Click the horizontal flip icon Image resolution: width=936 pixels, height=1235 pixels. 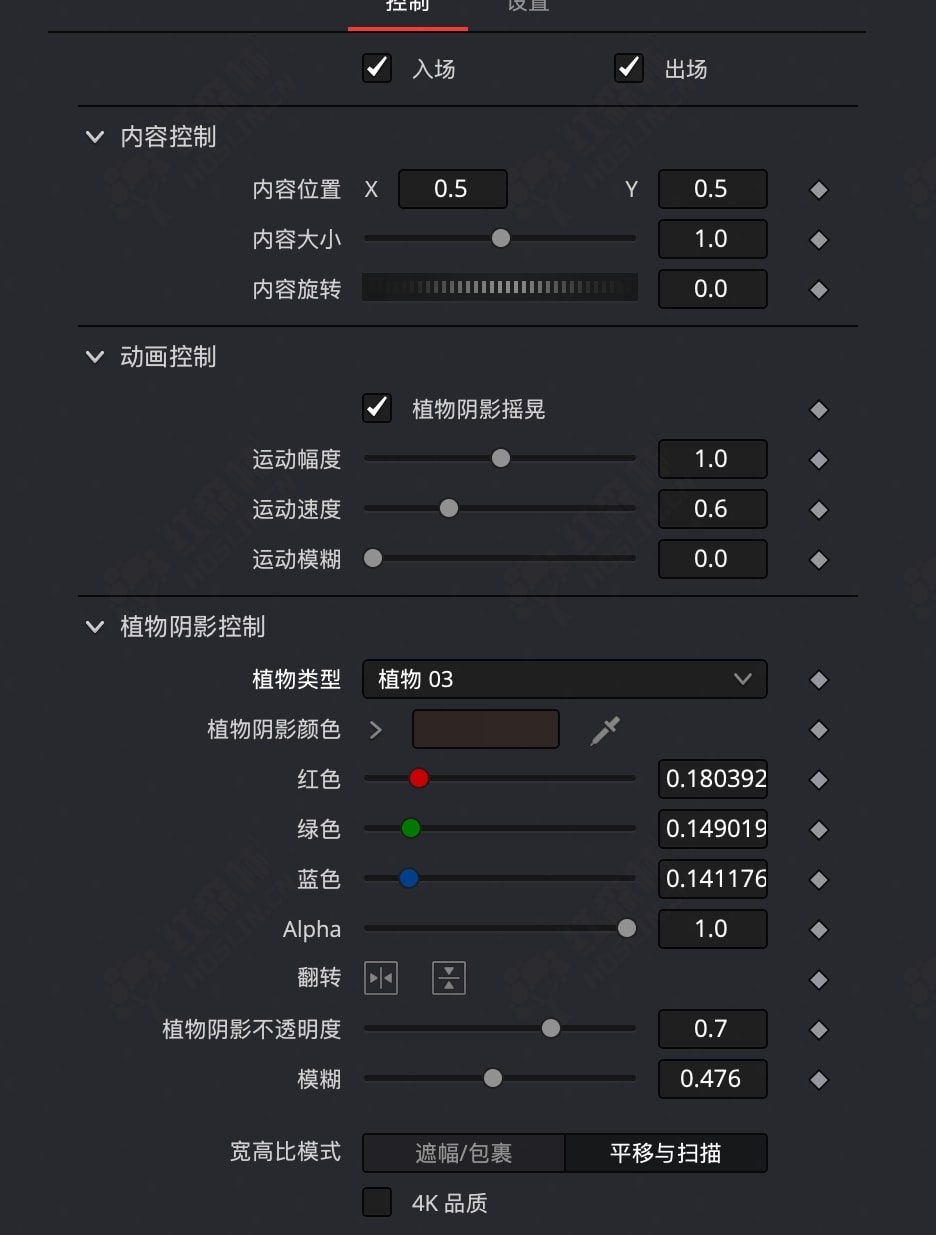[x=381, y=978]
